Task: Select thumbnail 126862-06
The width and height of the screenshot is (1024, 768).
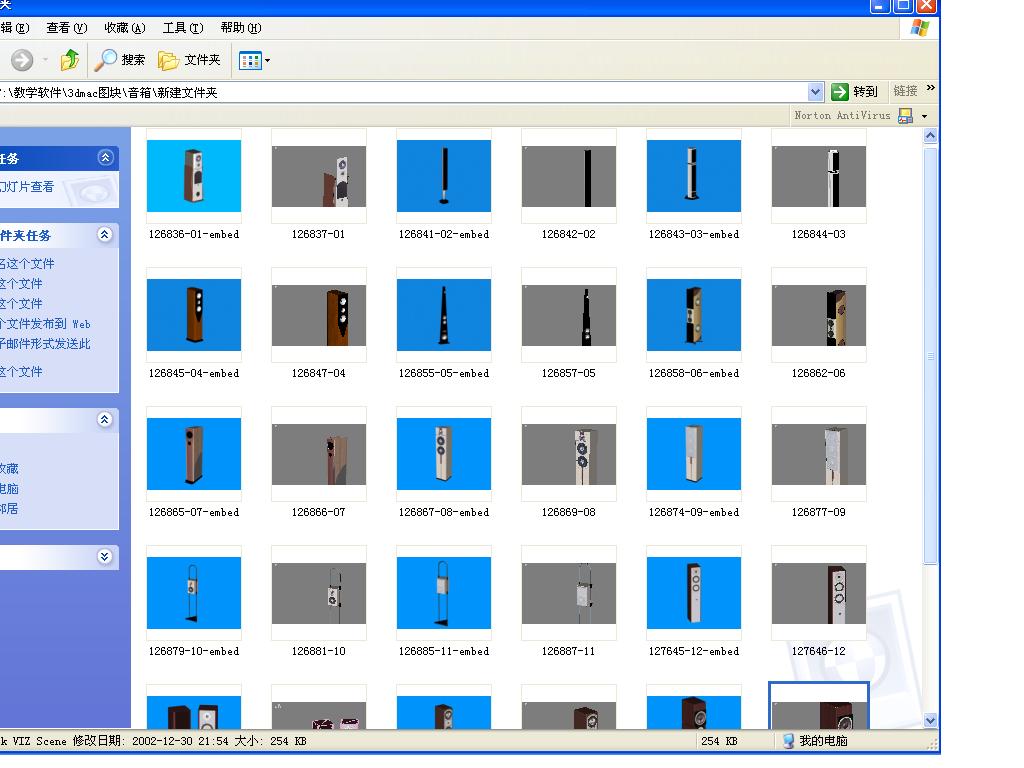Action: pos(819,315)
